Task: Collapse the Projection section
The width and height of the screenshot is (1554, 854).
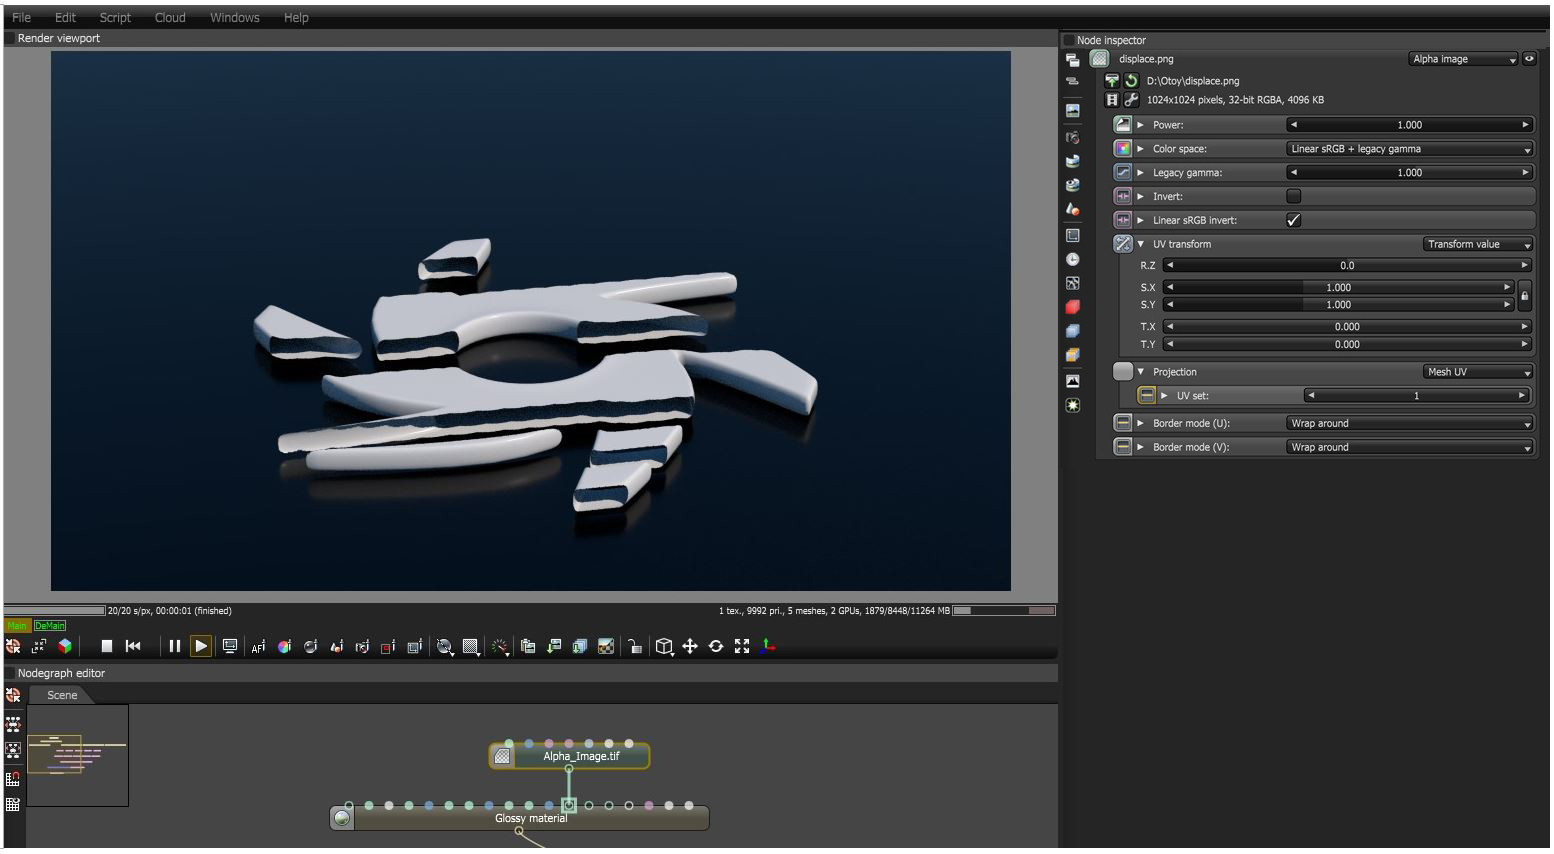Action: (1141, 372)
